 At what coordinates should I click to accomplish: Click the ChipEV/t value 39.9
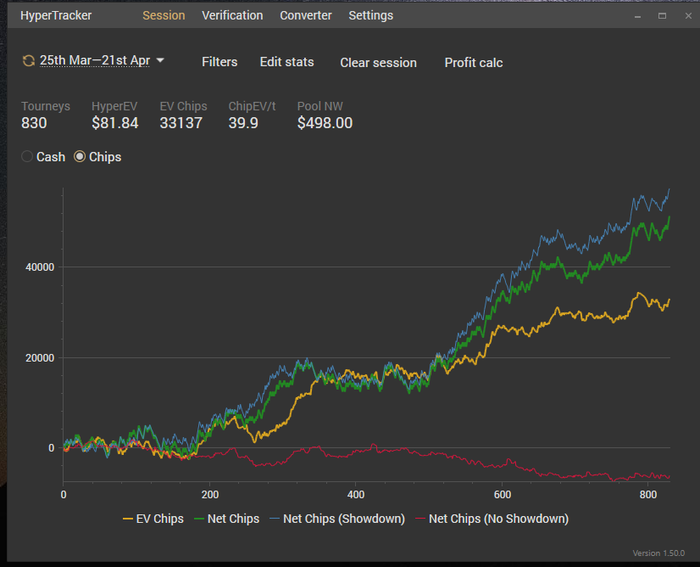point(243,123)
